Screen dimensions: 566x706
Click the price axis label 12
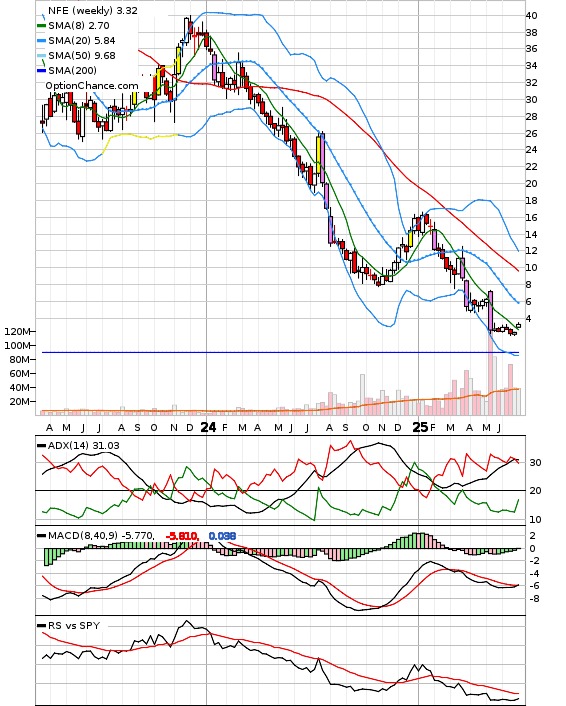click(x=531, y=251)
